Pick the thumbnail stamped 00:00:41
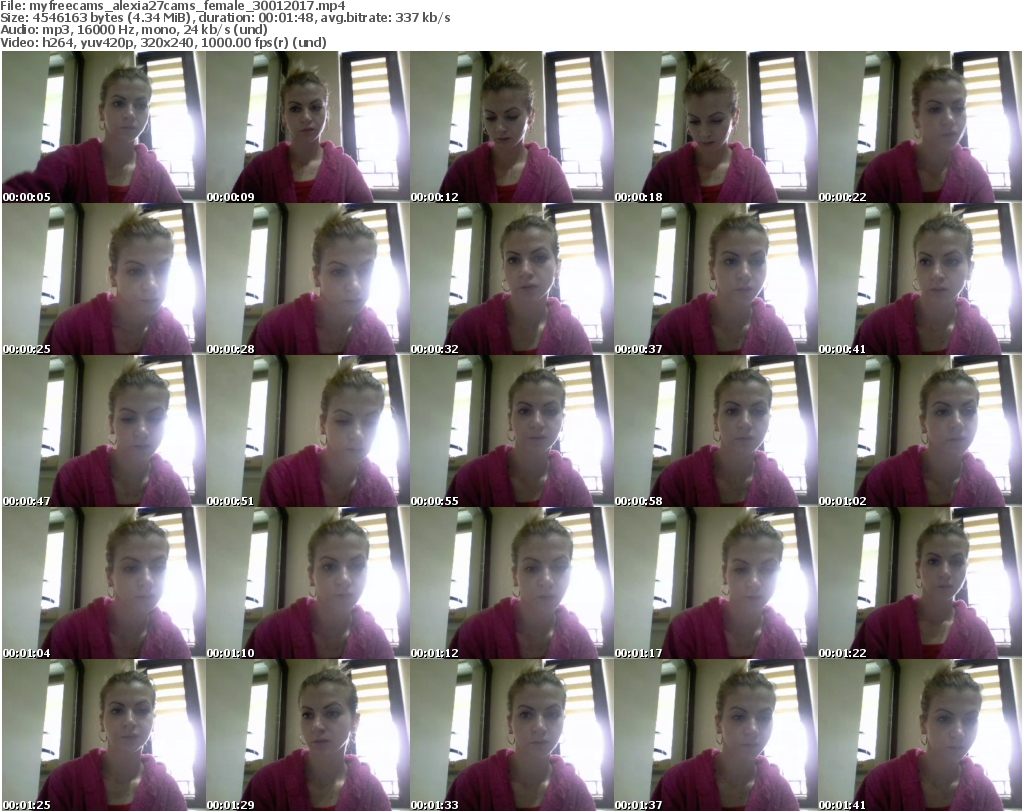 click(x=920, y=279)
